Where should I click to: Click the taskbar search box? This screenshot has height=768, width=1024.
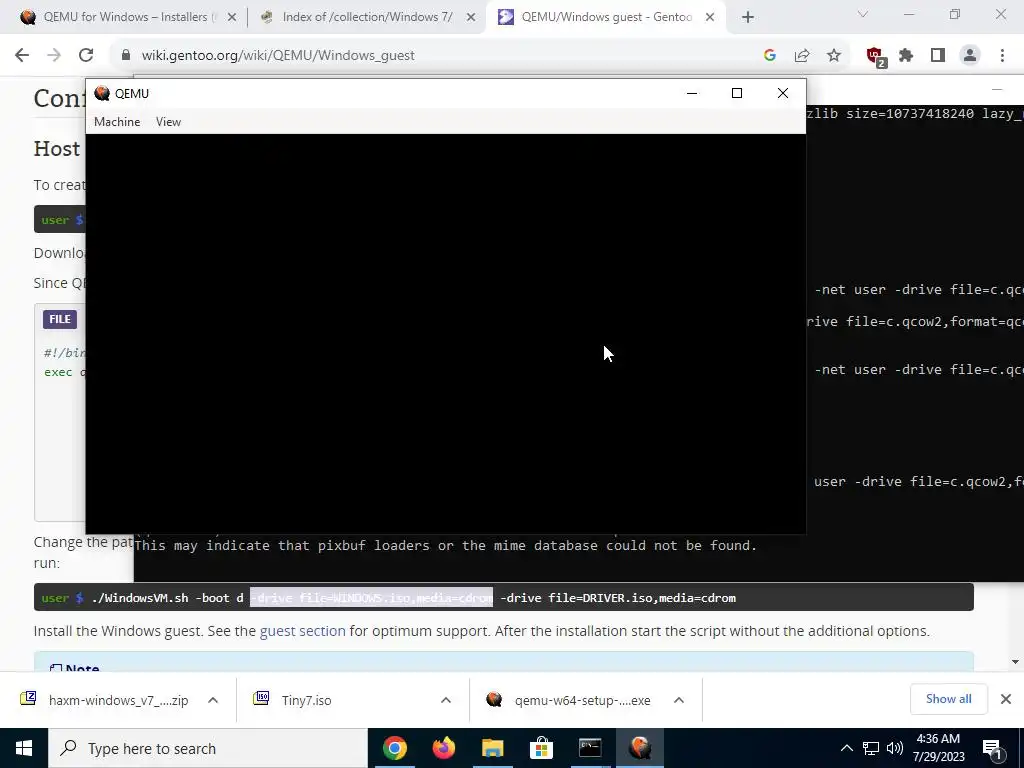point(208,748)
